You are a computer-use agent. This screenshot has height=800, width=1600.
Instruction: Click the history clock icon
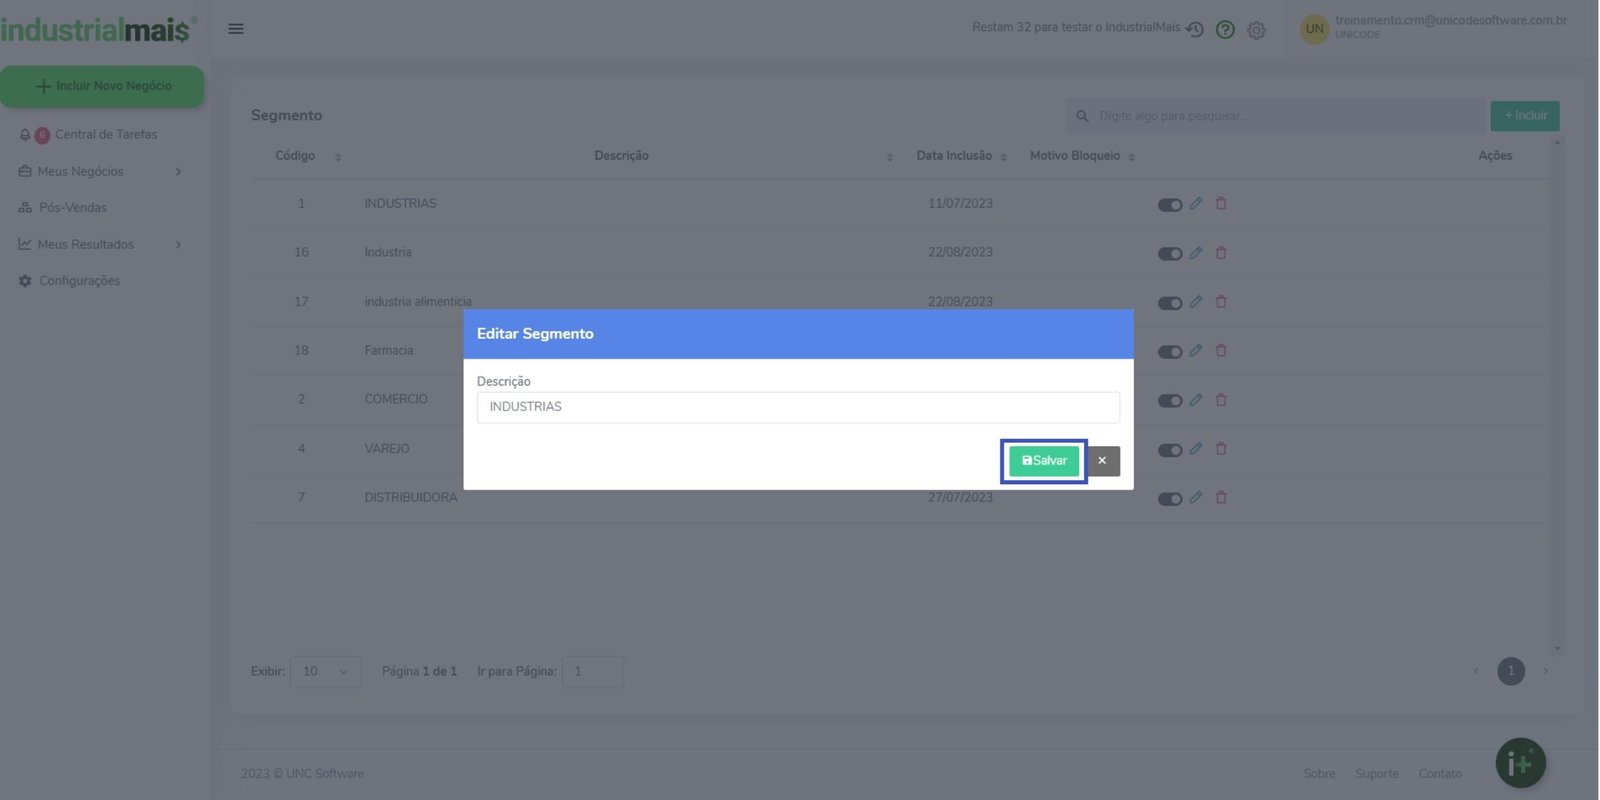click(x=1194, y=30)
